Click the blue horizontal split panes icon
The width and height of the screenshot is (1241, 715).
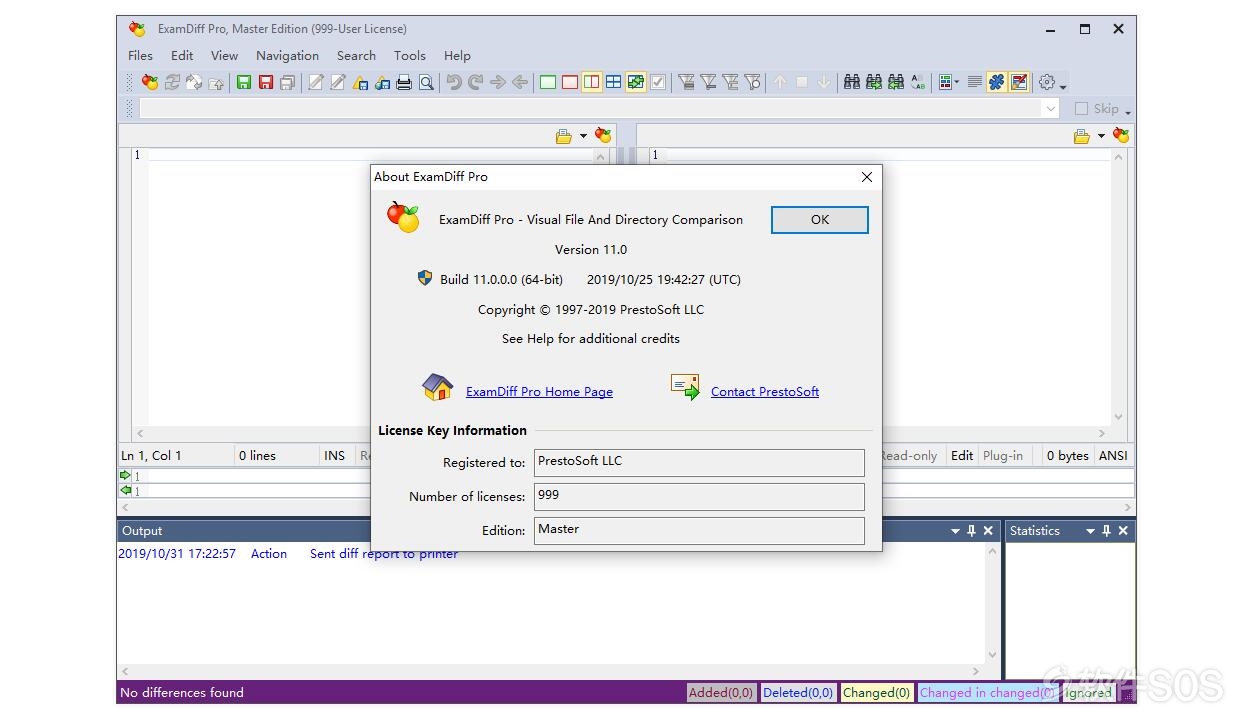click(x=614, y=82)
